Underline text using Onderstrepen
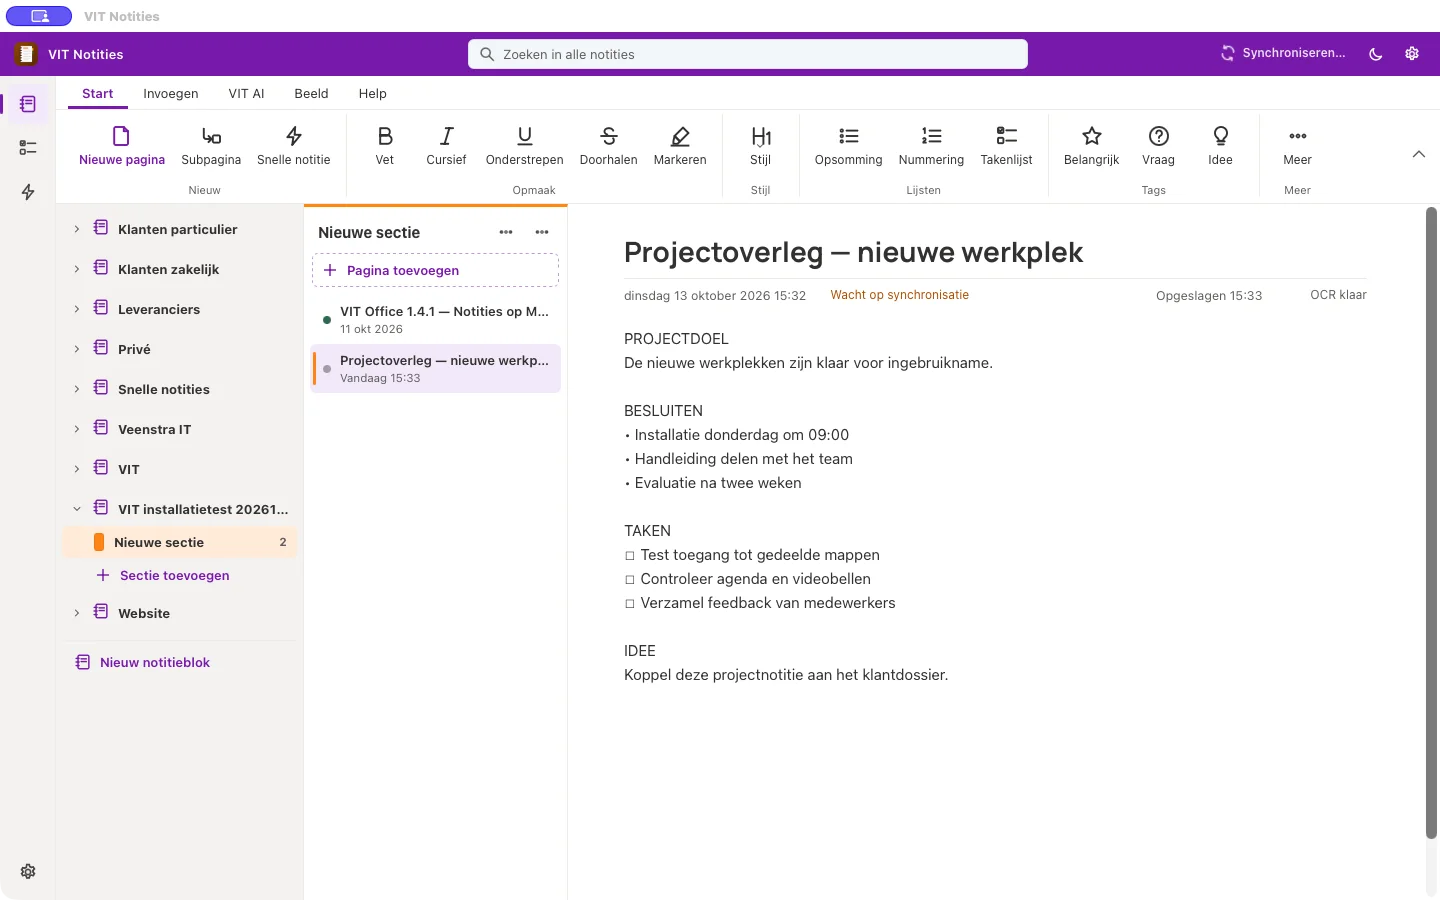 coord(524,146)
